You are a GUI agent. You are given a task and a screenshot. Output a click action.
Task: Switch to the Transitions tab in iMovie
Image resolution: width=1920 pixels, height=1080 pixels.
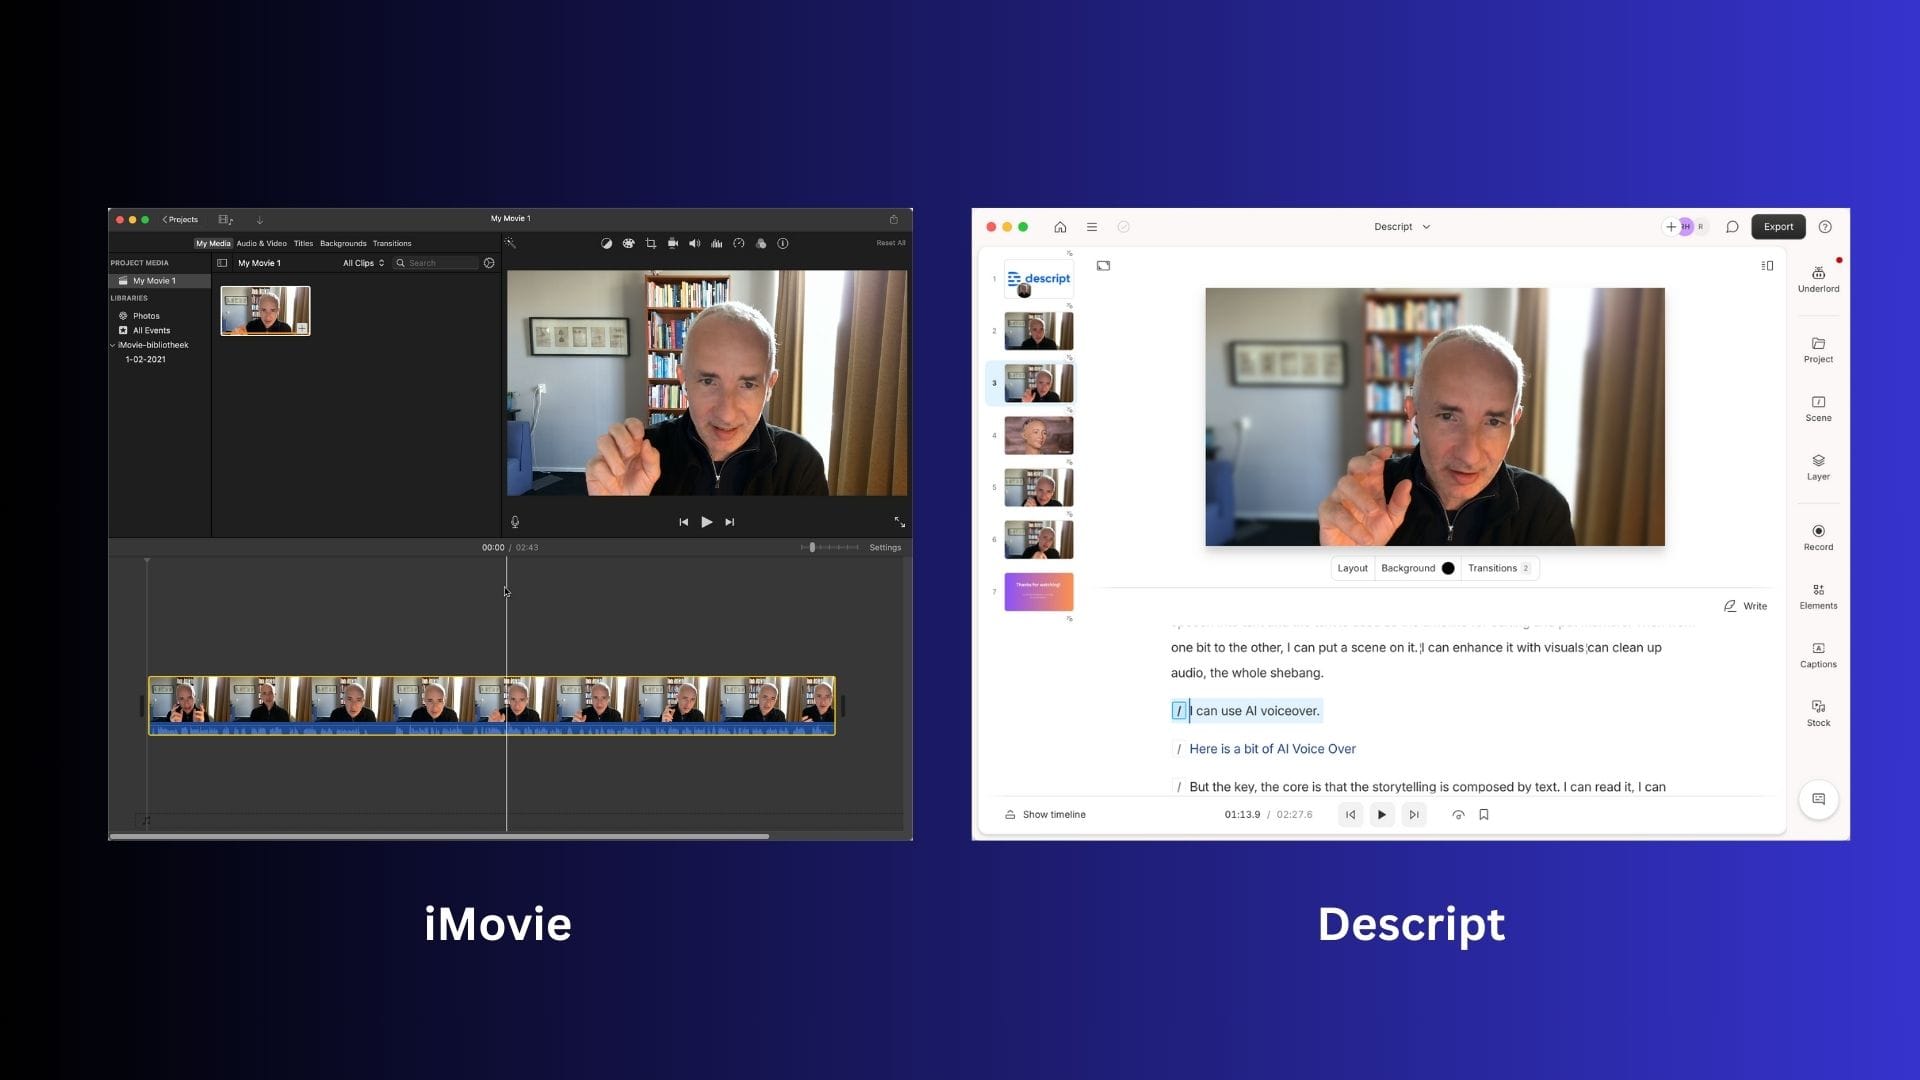tap(392, 243)
